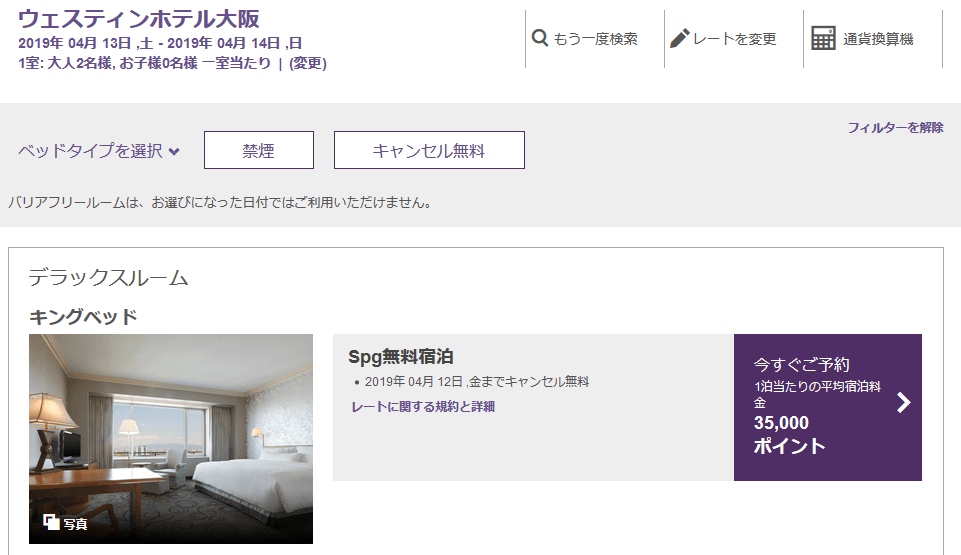Click the ウェスティンホテル大阪 hotel title

(x=139, y=19)
